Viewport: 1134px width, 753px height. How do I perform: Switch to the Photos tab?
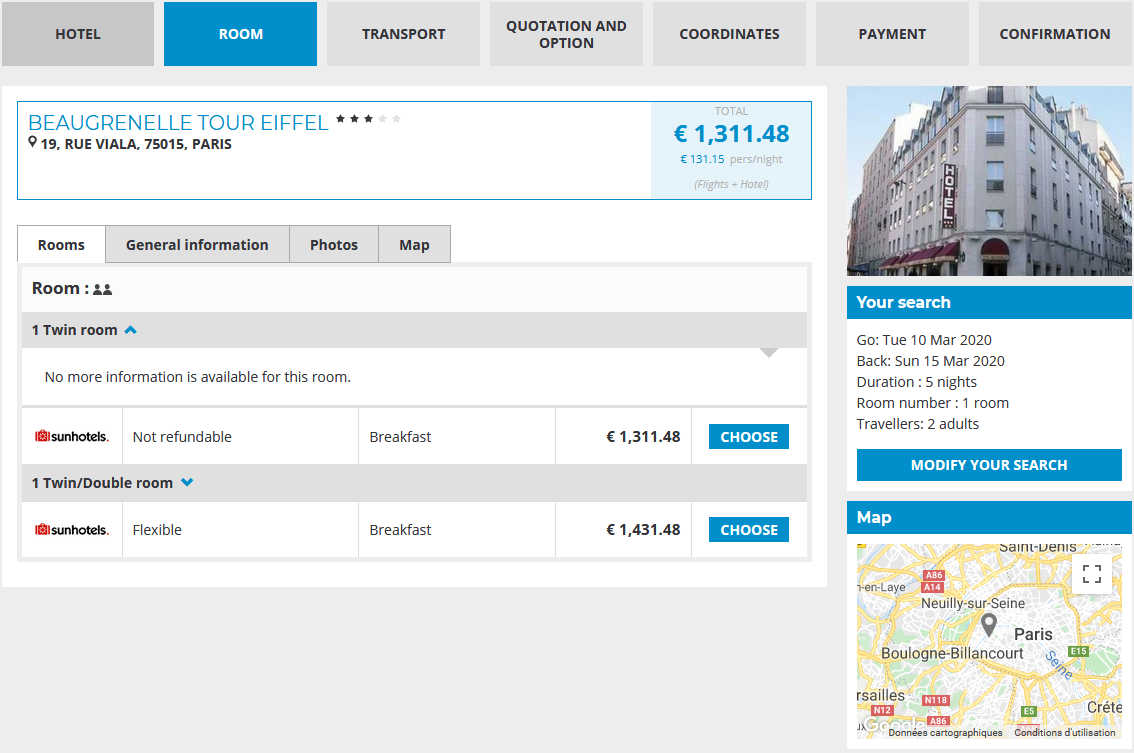(334, 245)
